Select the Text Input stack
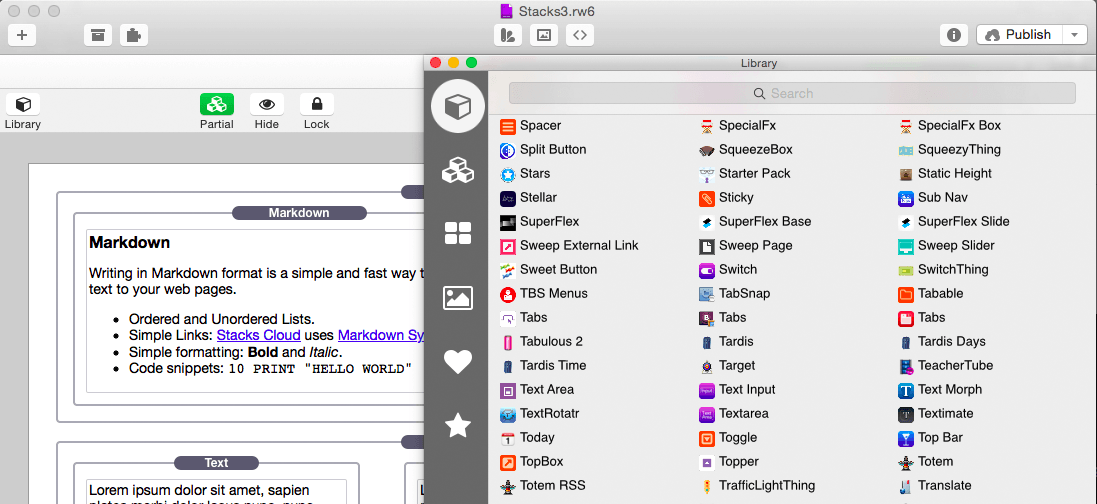 [x=737, y=390]
